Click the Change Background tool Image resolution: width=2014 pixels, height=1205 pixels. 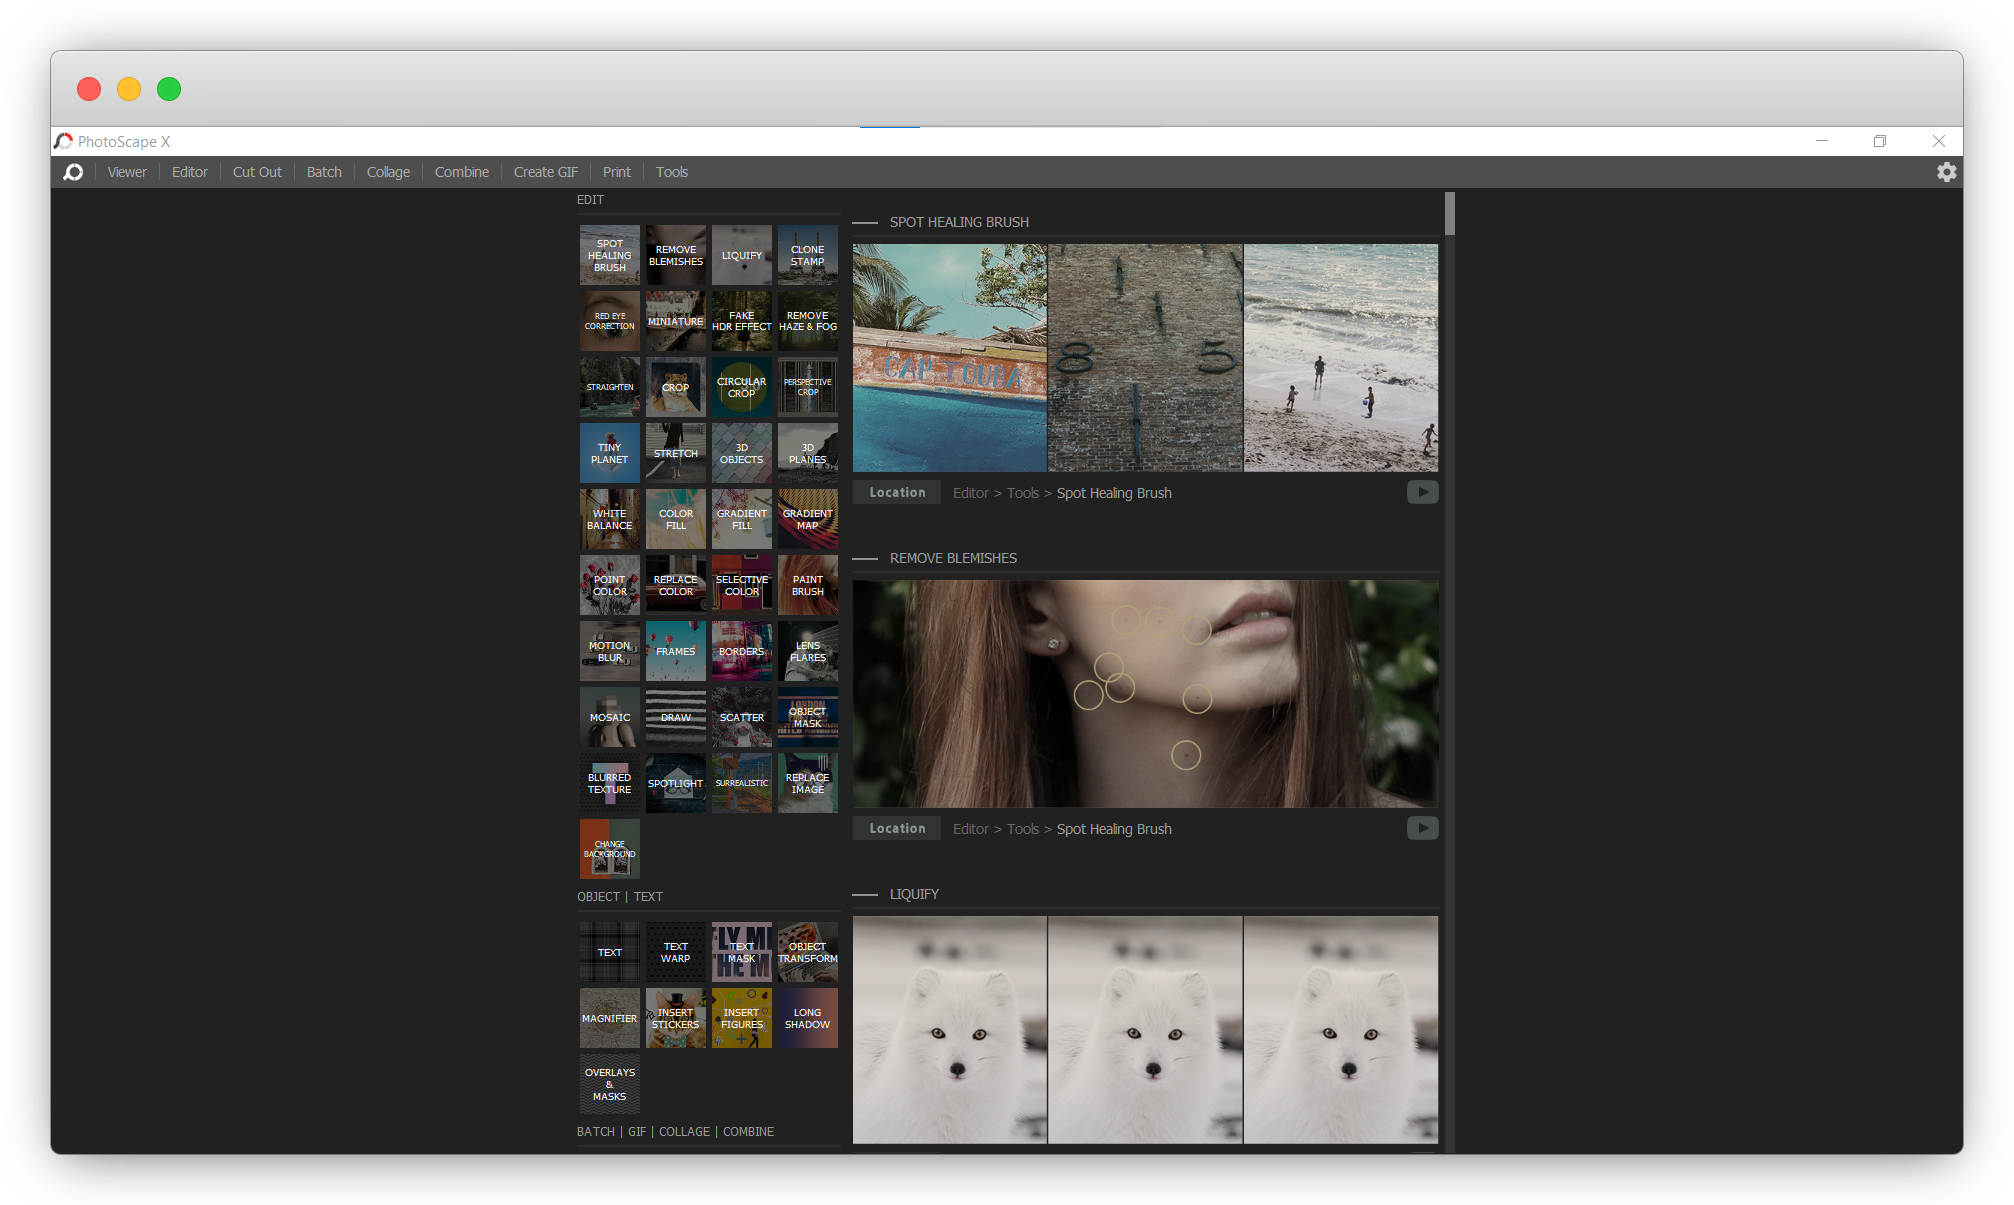pyautogui.click(x=608, y=848)
